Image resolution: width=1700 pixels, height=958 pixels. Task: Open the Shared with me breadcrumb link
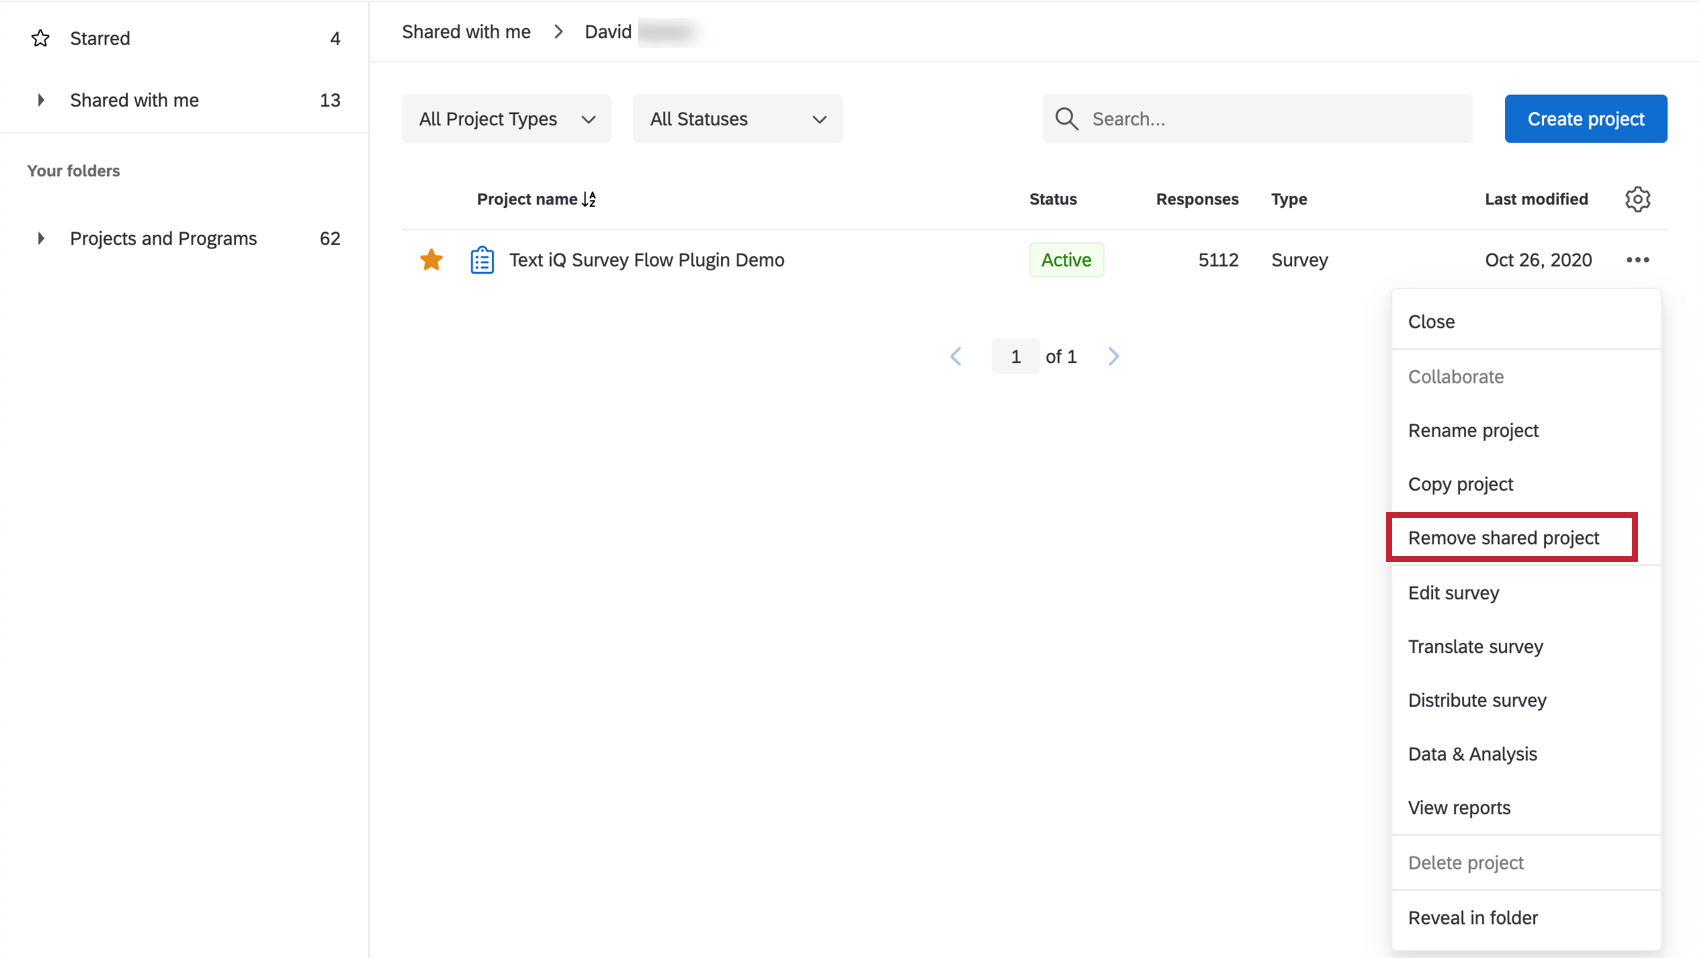pos(466,31)
